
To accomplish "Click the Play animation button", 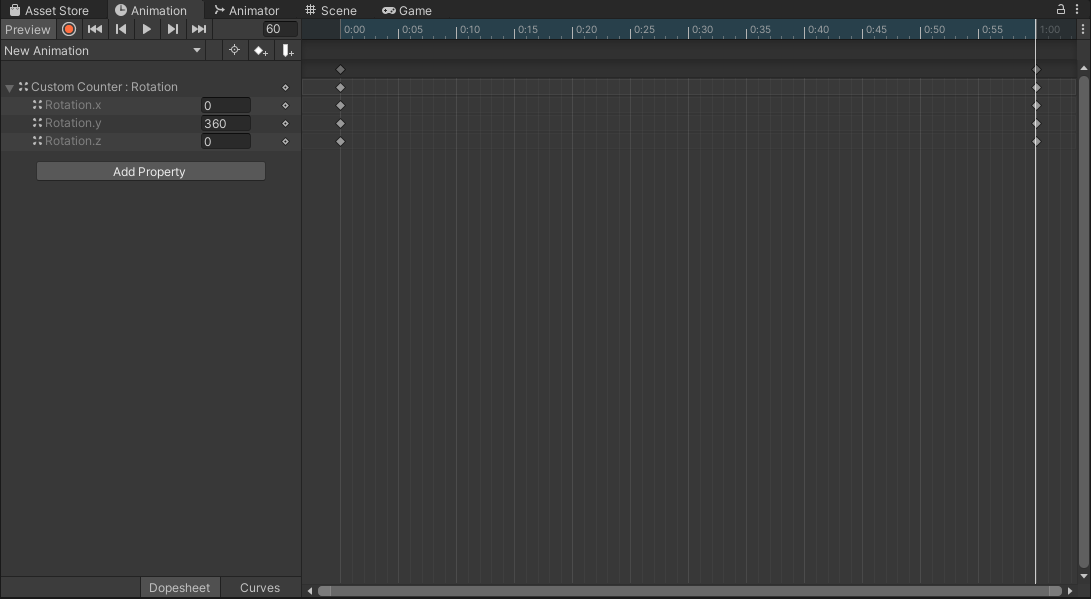I will tap(146, 29).
